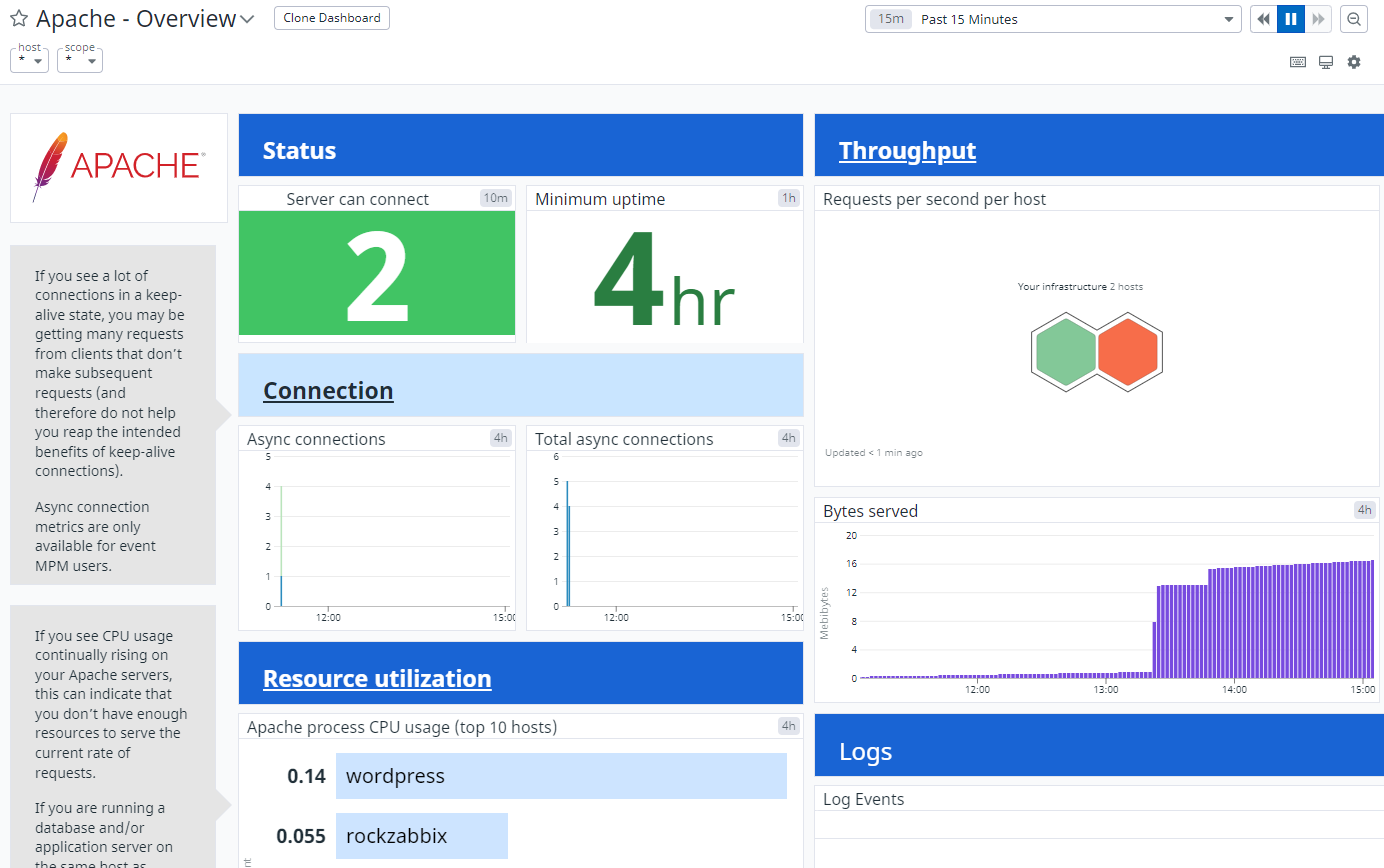This screenshot has height=868, width=1384.
Task: Click the Logs section header
Action: pos(1097,745)
